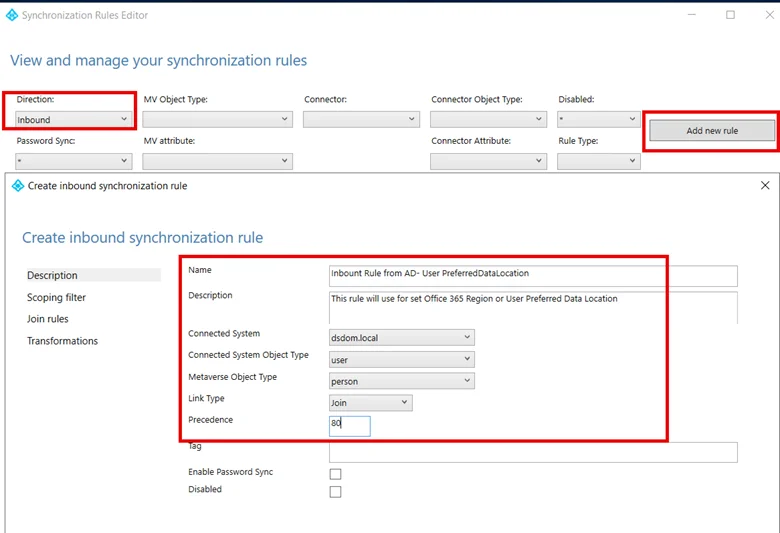780x533 pixels.
Task: Open the Transformations page
Action: [x=62, y=341]
